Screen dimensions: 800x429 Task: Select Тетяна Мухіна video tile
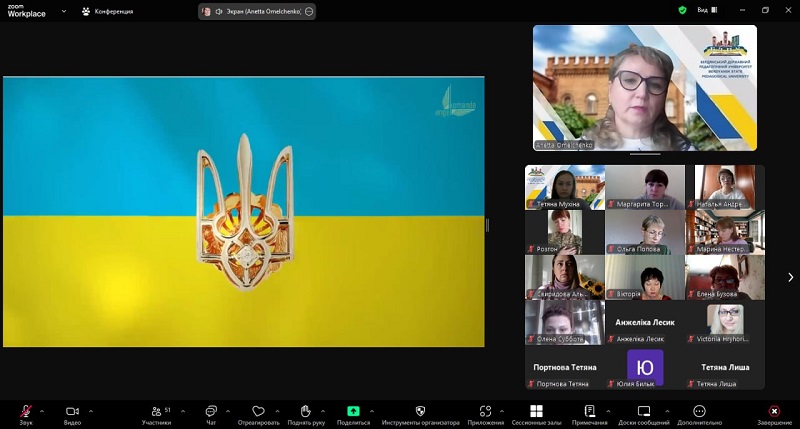pos(565,187)
